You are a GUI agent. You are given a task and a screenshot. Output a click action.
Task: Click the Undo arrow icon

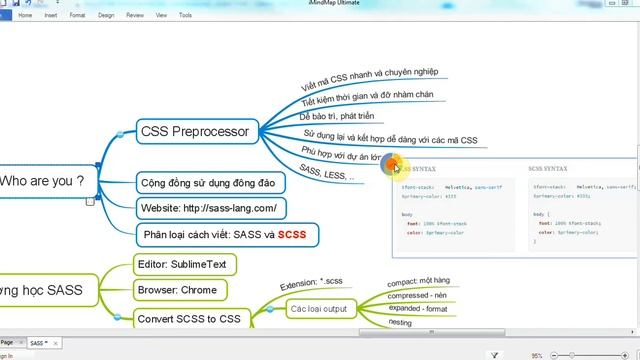coord(28,2)
